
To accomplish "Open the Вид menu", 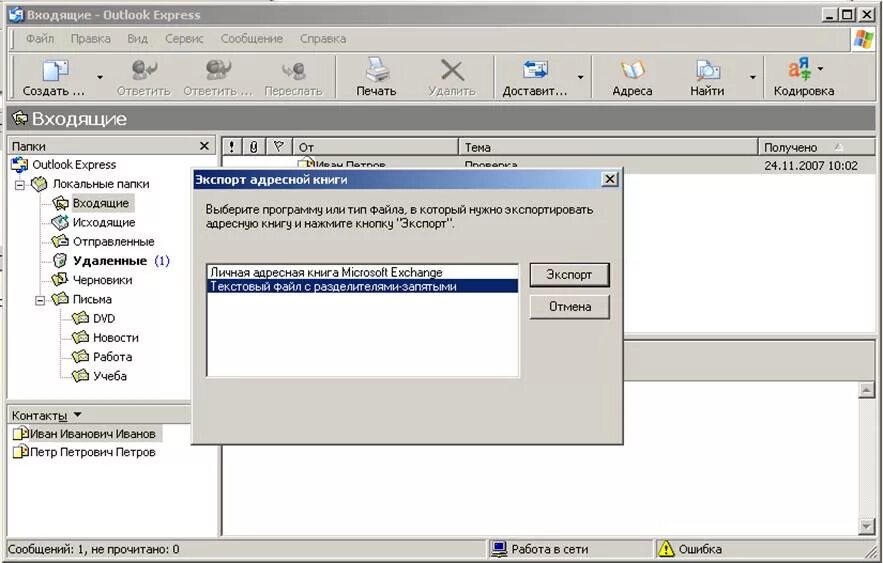I will pyautogui.click(x=137, y=39).
